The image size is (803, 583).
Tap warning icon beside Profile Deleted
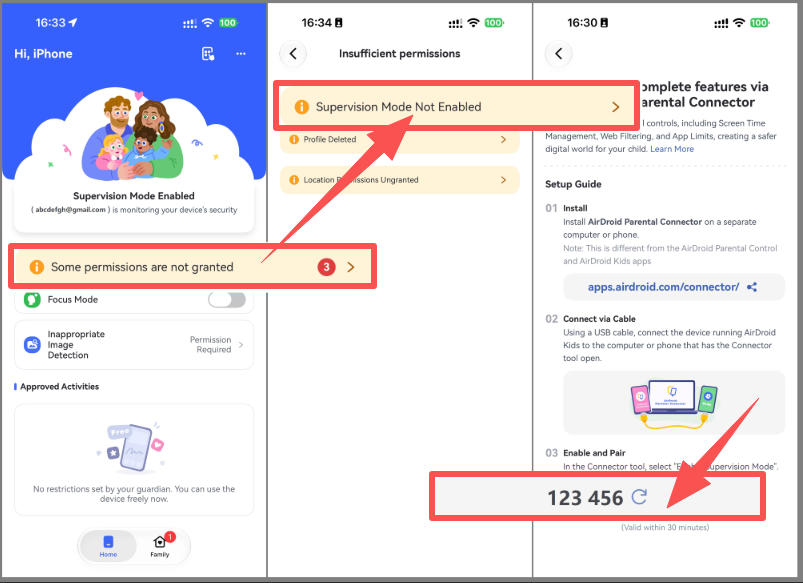[294, 139]
